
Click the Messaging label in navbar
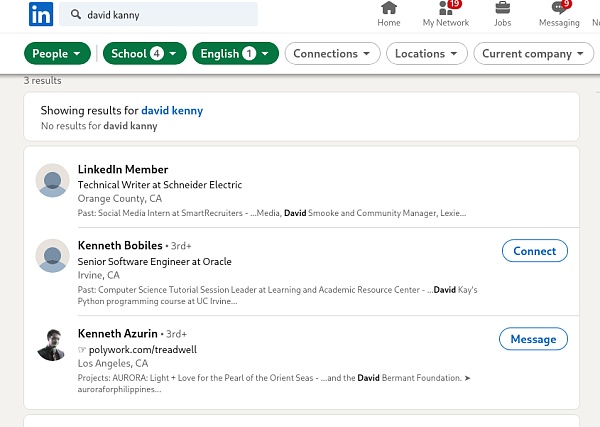point(559,23)
